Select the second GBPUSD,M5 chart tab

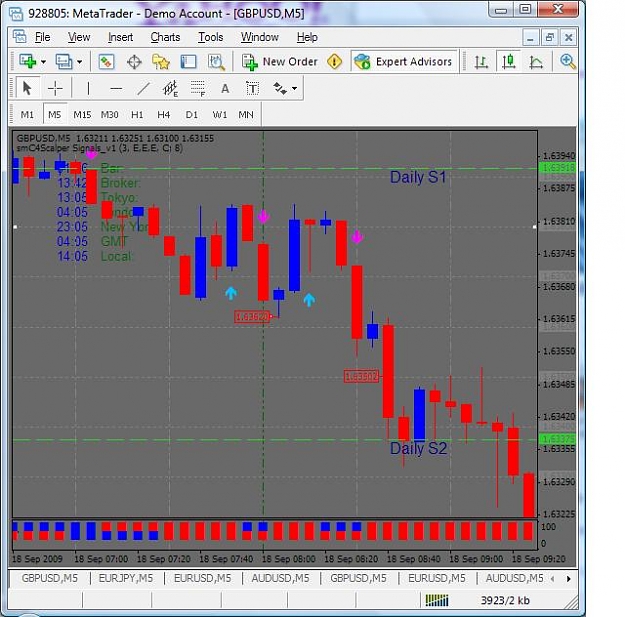[358, 578]
